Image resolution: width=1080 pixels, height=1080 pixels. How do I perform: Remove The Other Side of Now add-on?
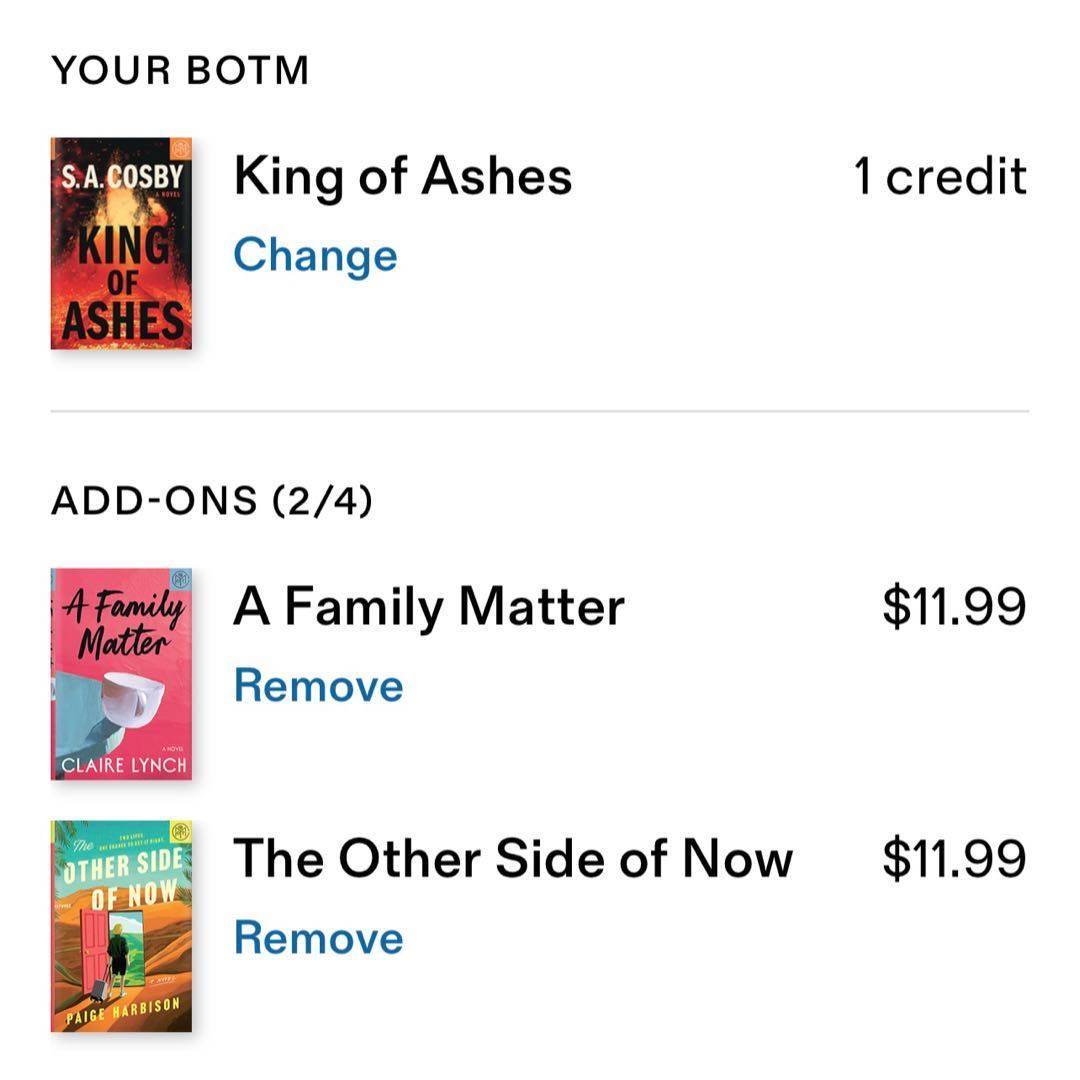(318, 938)
